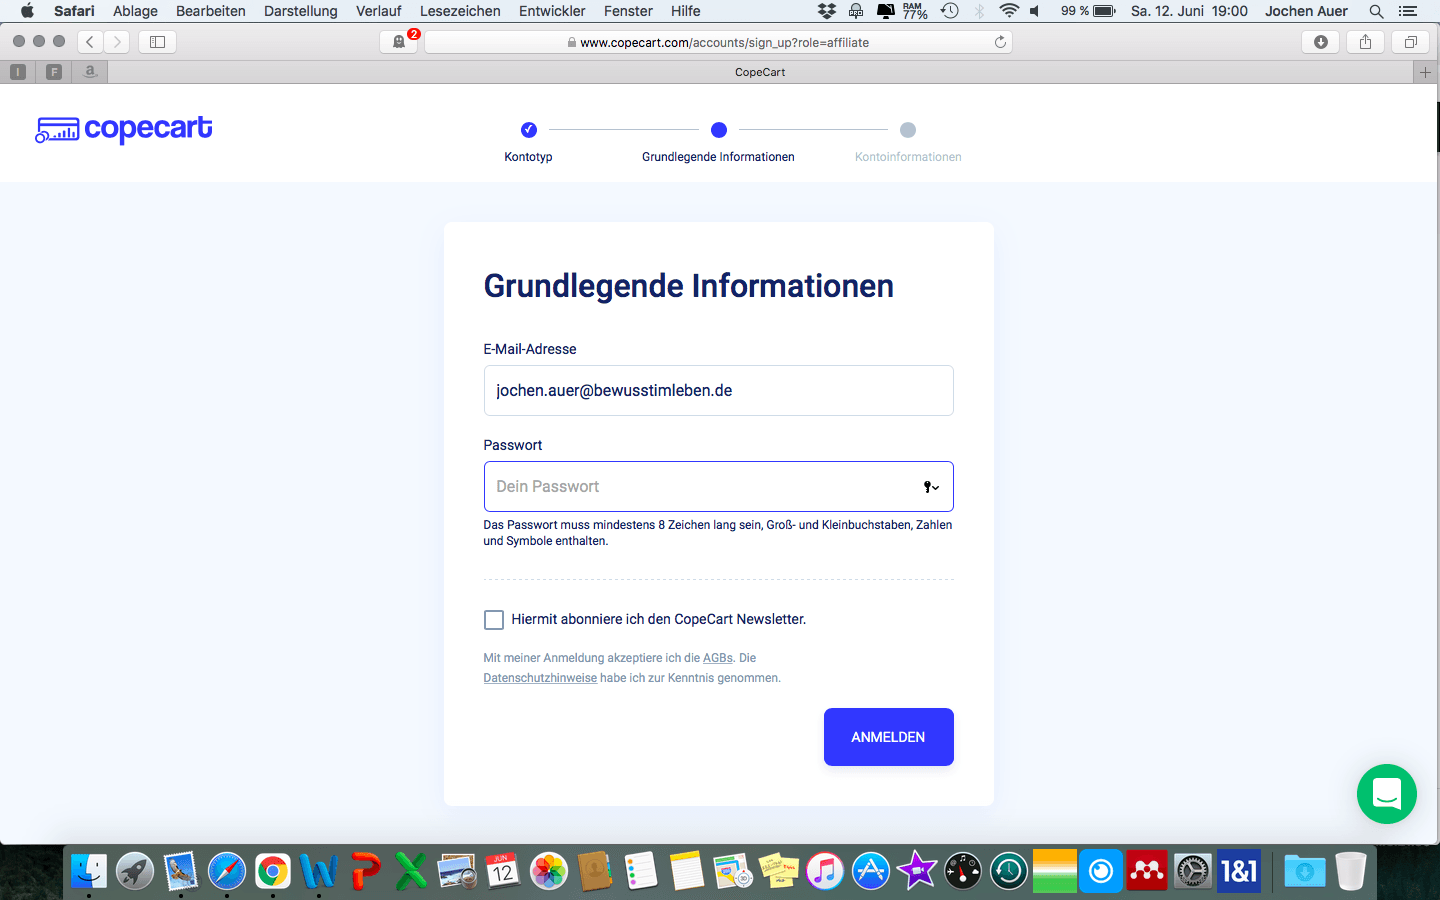Open the Mendeley app in the Dock
Image resolution: width=1440 pixels, height=900 pixels.
1147,871
